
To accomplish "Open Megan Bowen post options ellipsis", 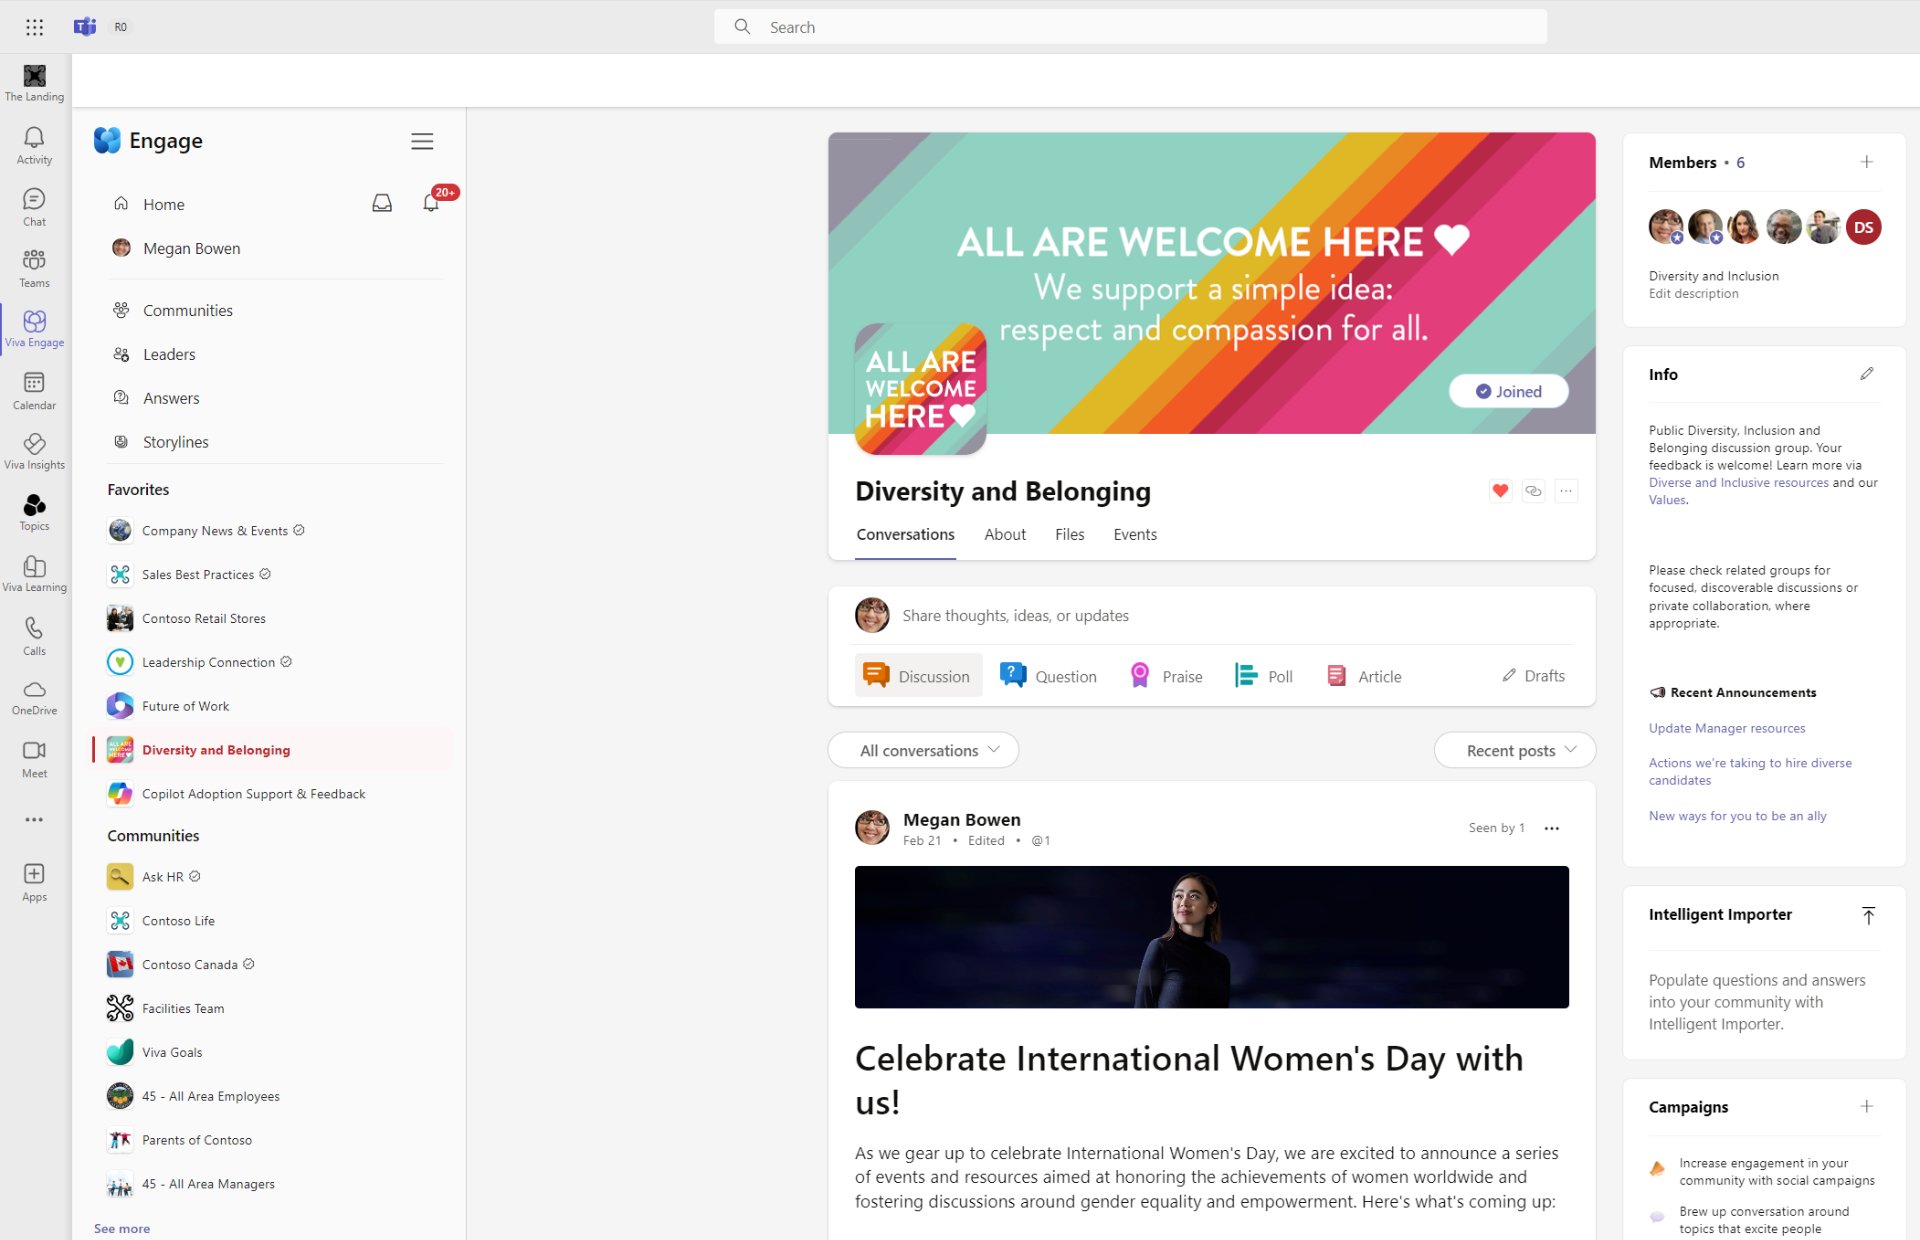I will point(1551,828).
